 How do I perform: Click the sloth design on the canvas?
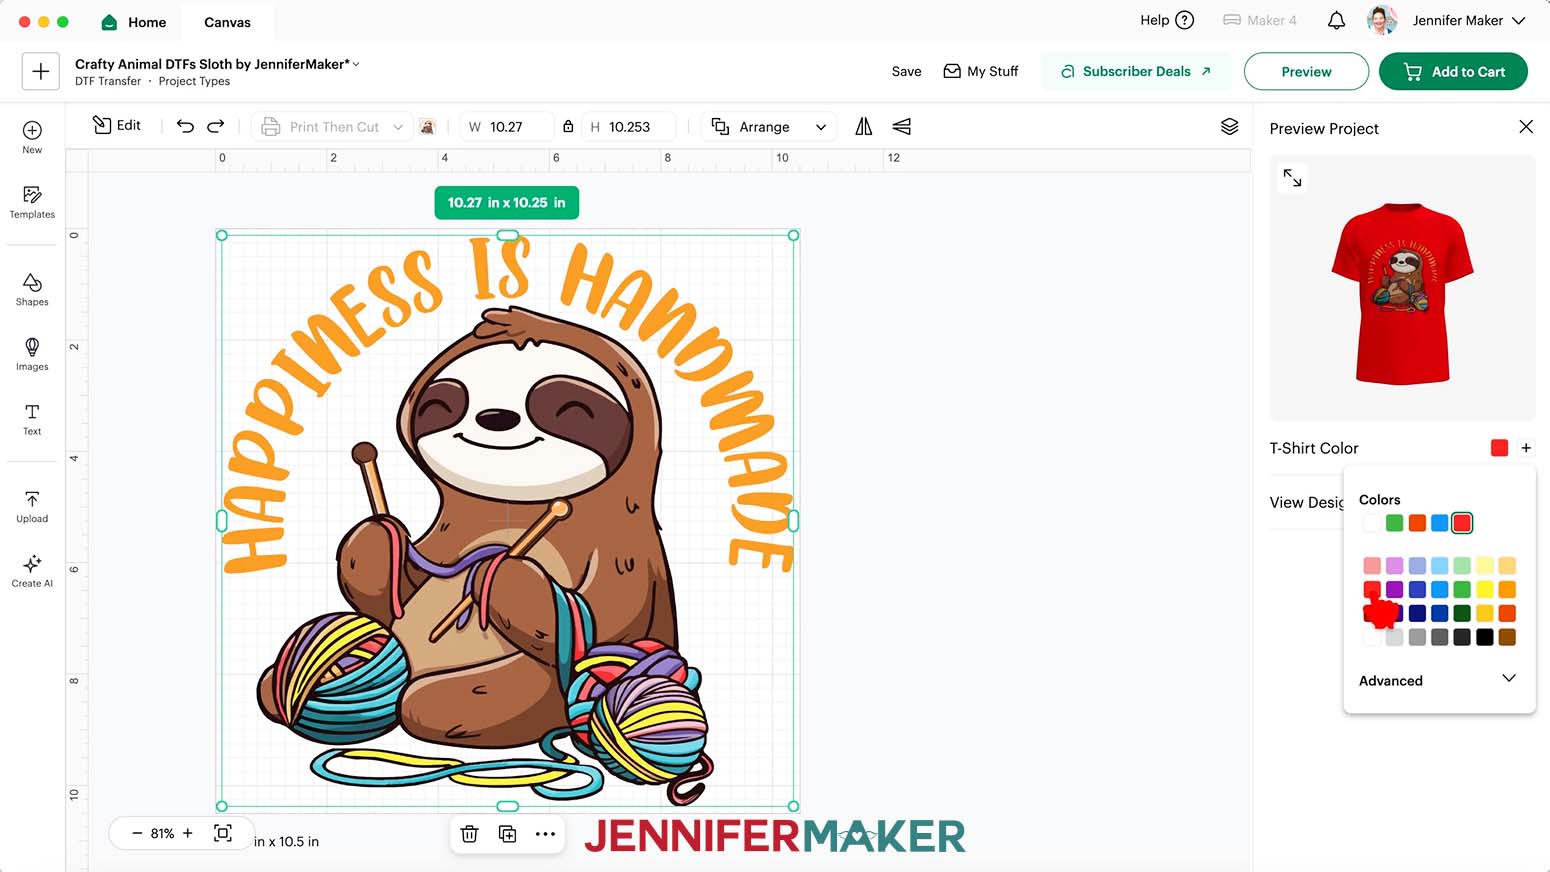(508, 520)
